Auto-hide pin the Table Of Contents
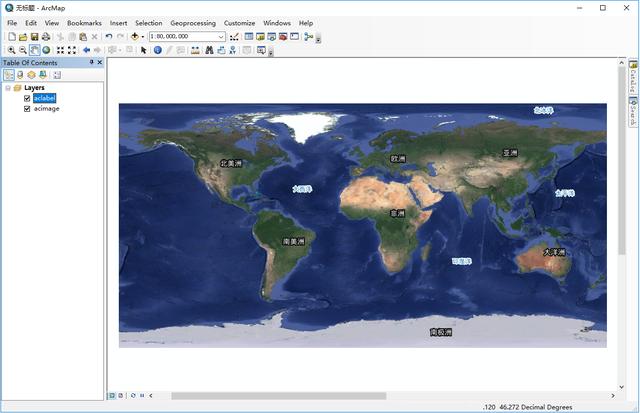Screen dimensions: 640x413 pos(91,62)
